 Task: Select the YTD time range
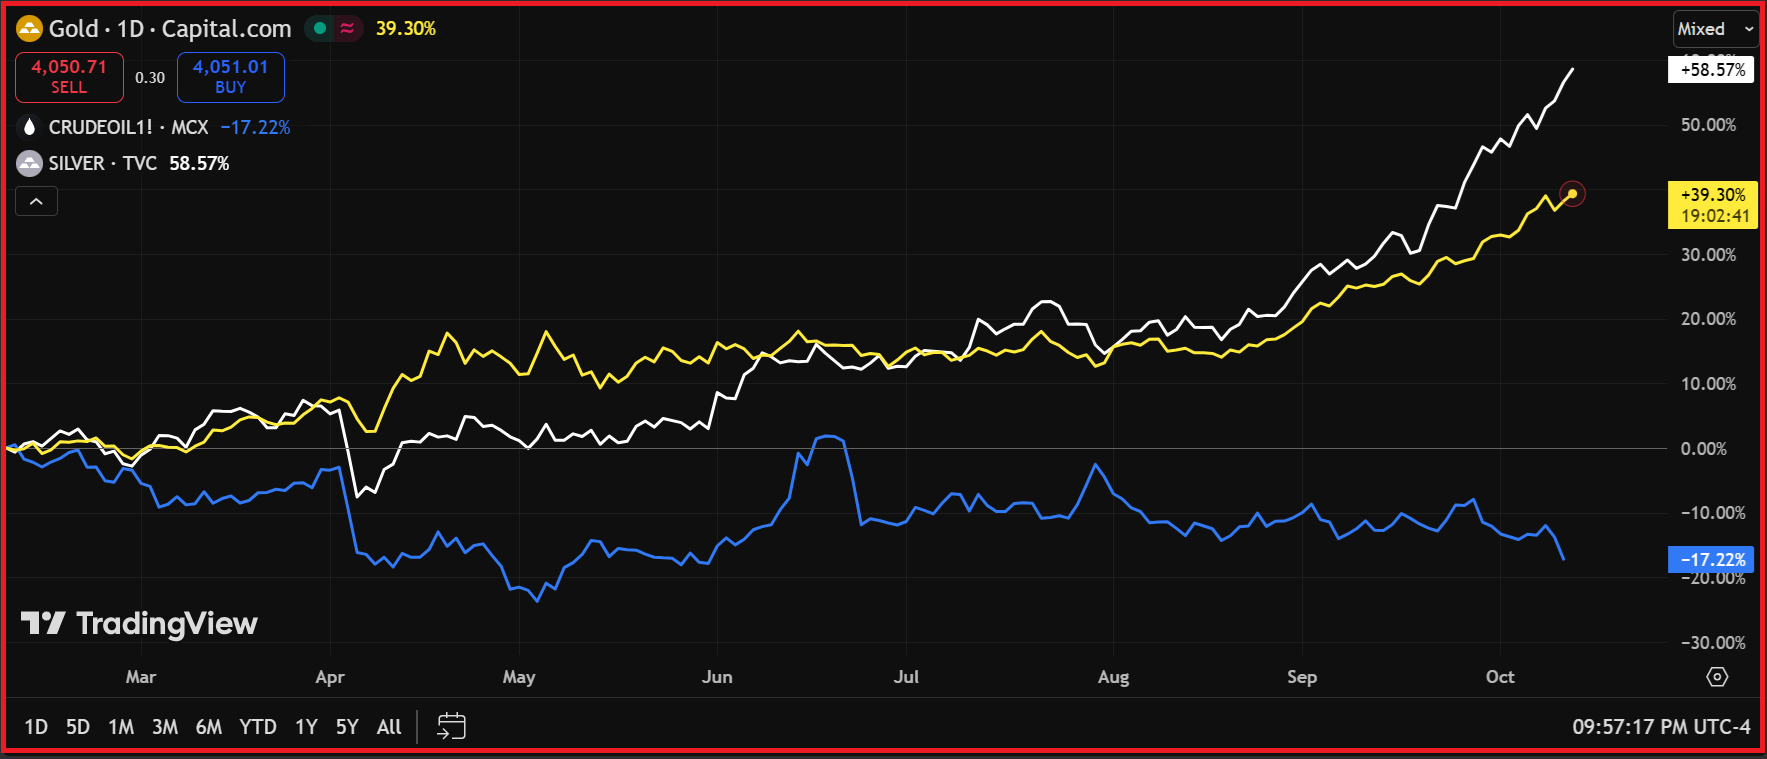click(x=258, y=727)
